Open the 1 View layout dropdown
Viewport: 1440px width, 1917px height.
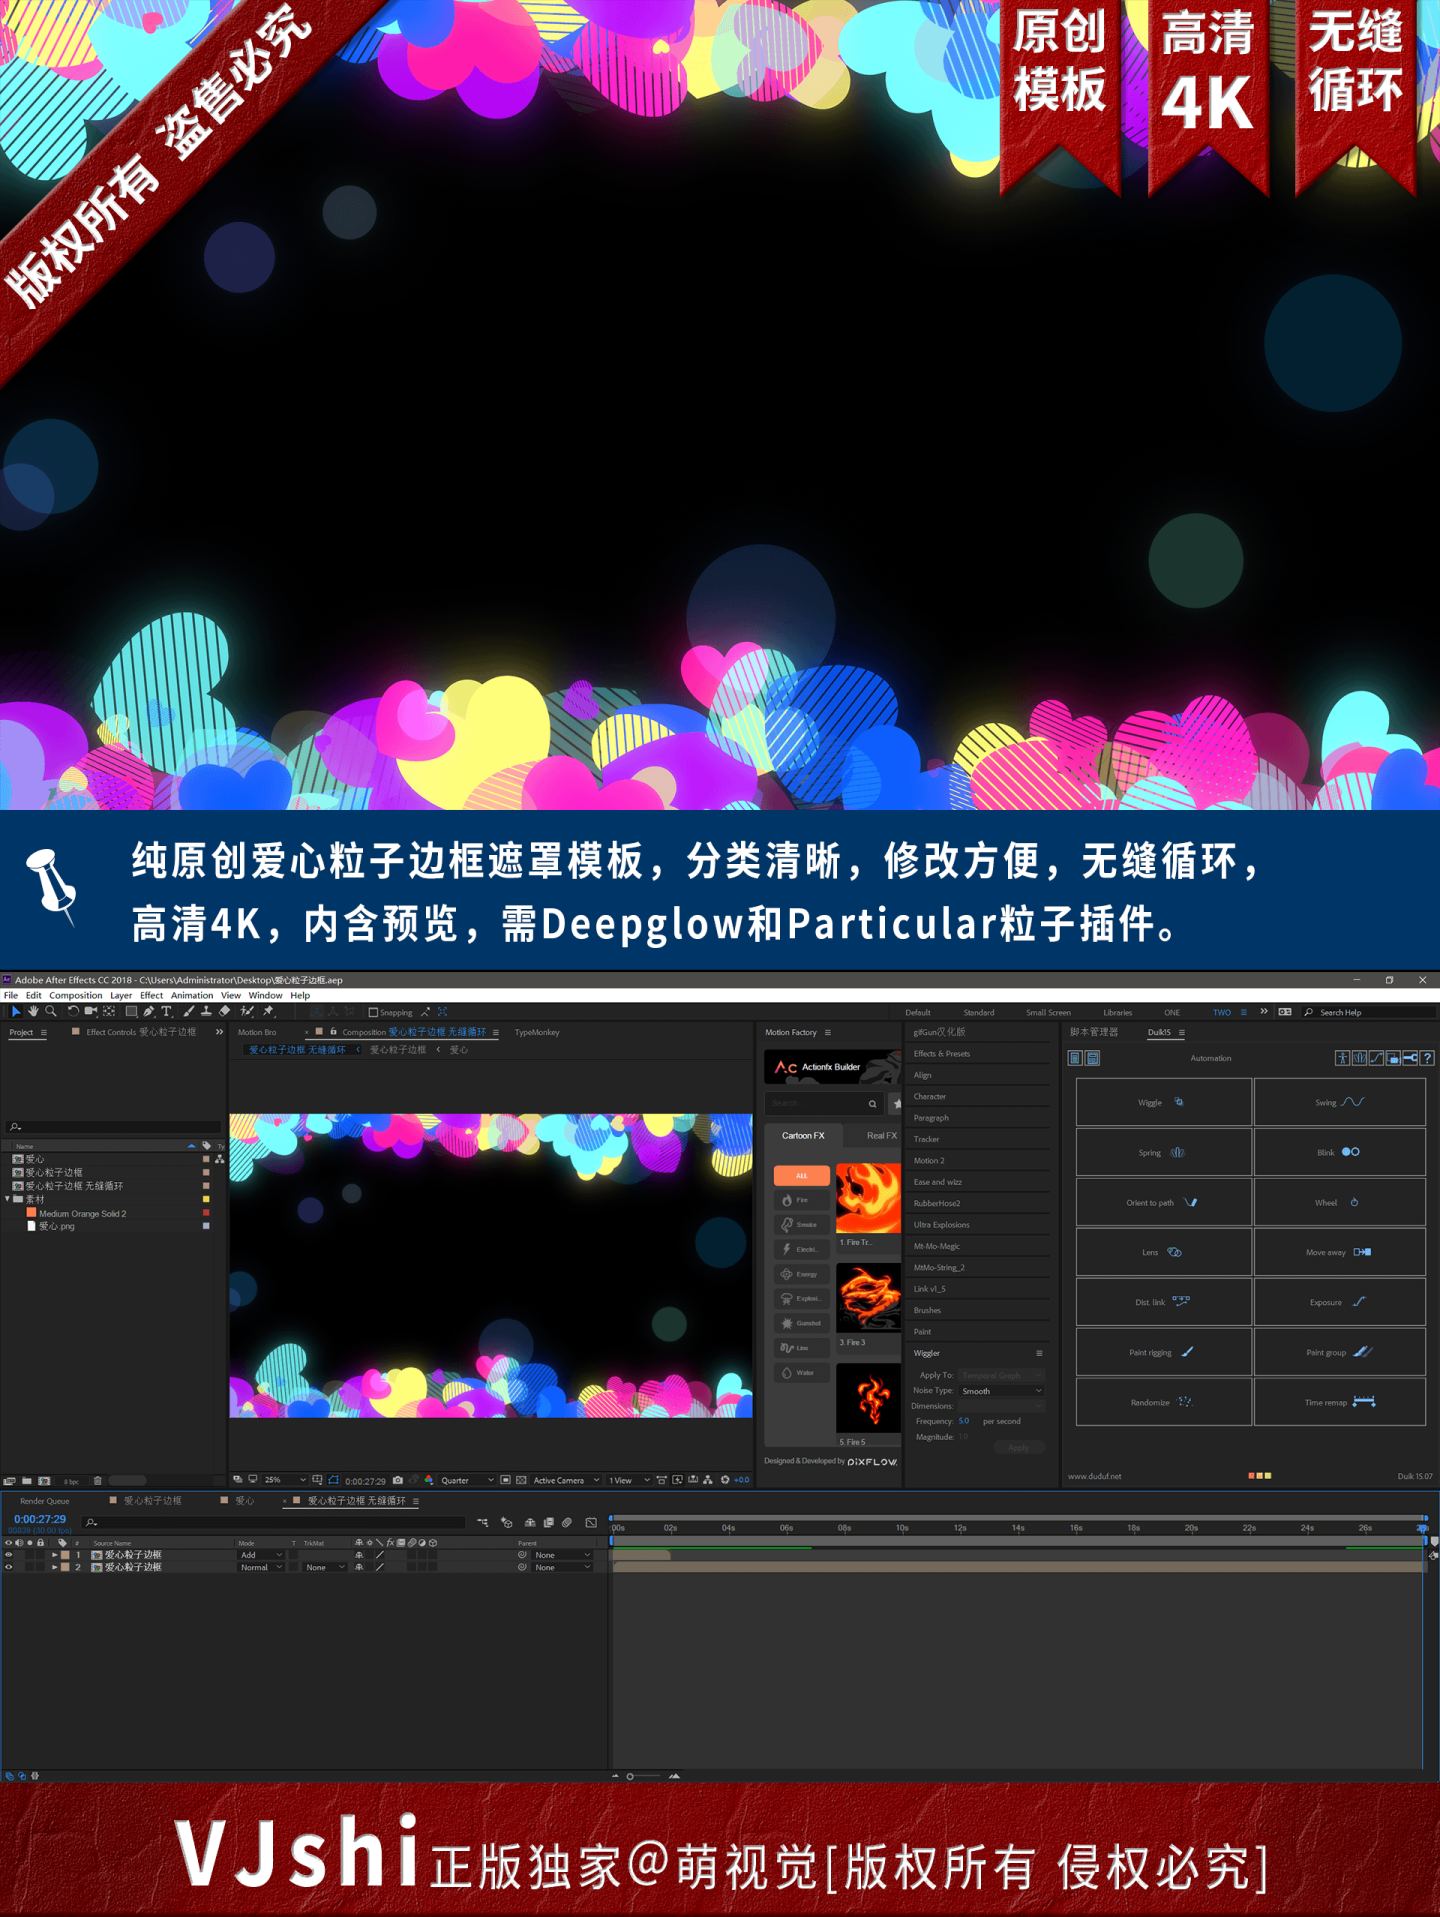tap(629, 1480)
